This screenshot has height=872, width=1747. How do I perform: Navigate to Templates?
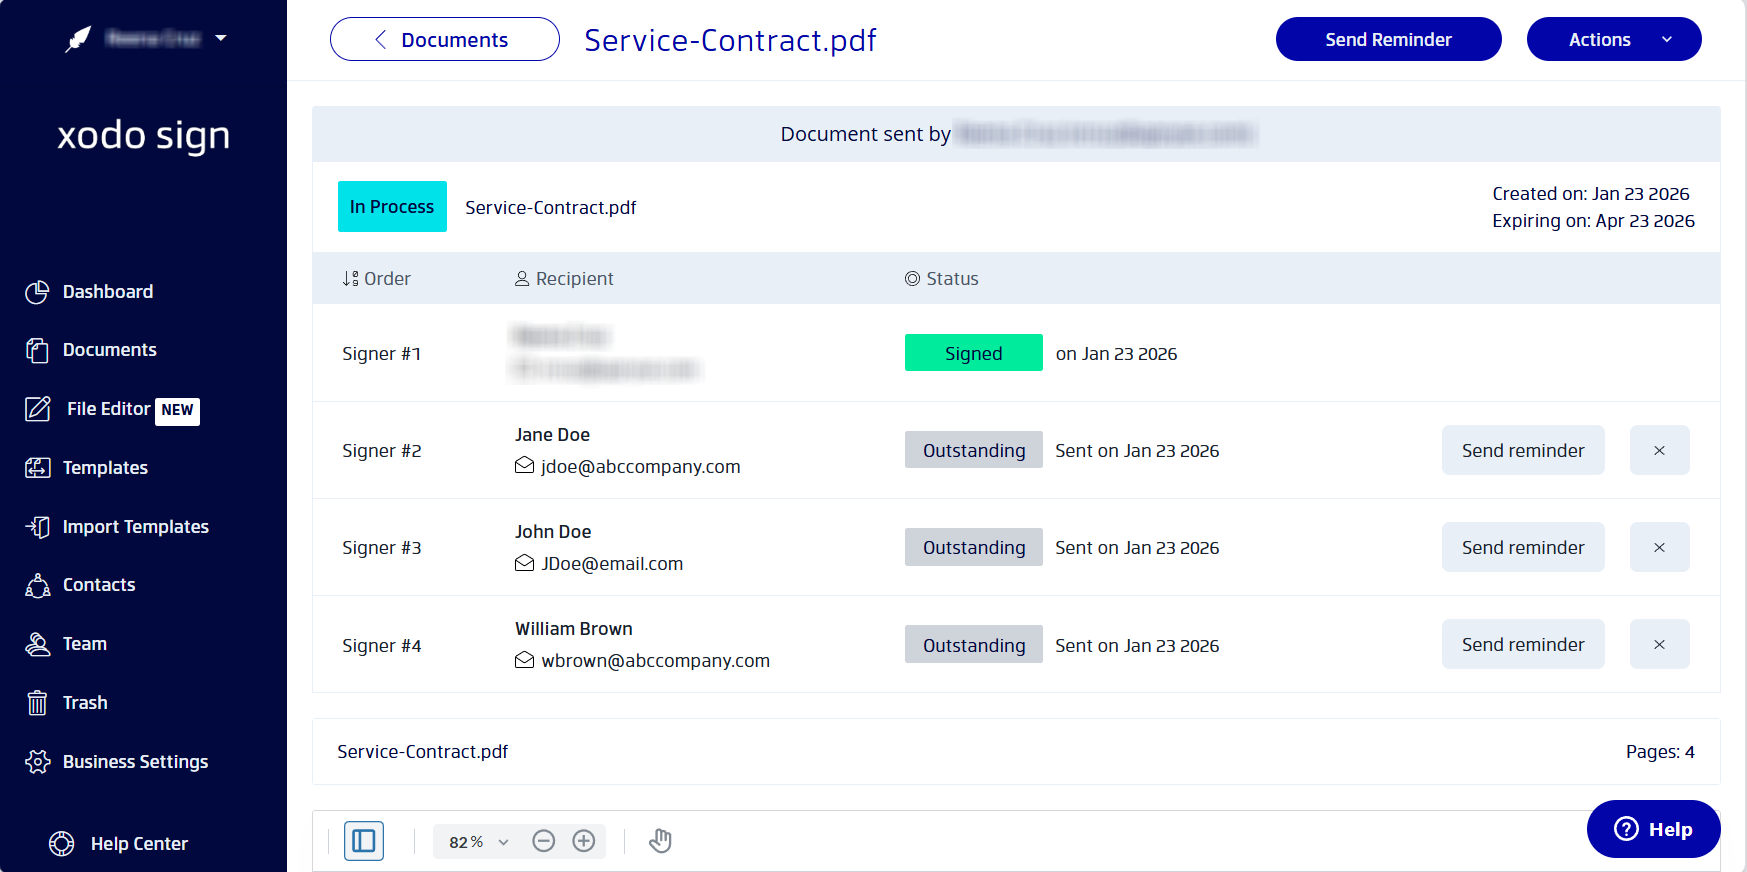tap(105, 468)
